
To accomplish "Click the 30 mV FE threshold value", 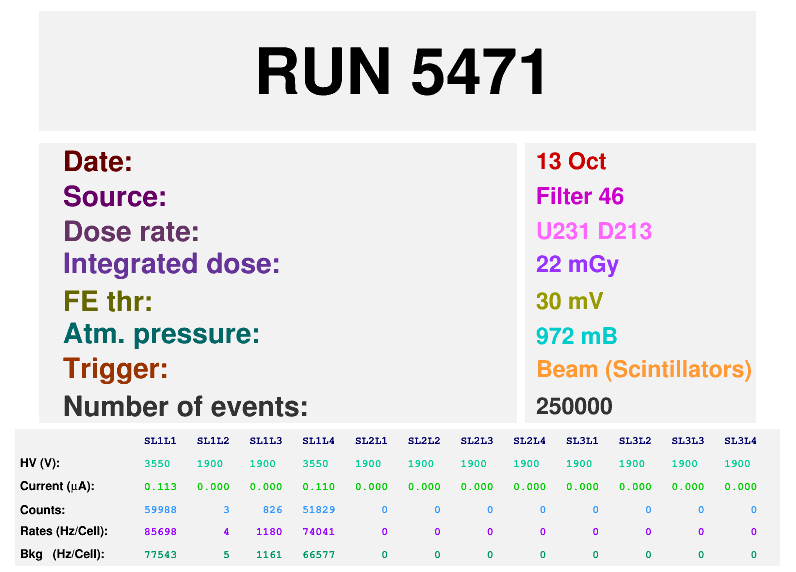I will click(x=570, y=302).
